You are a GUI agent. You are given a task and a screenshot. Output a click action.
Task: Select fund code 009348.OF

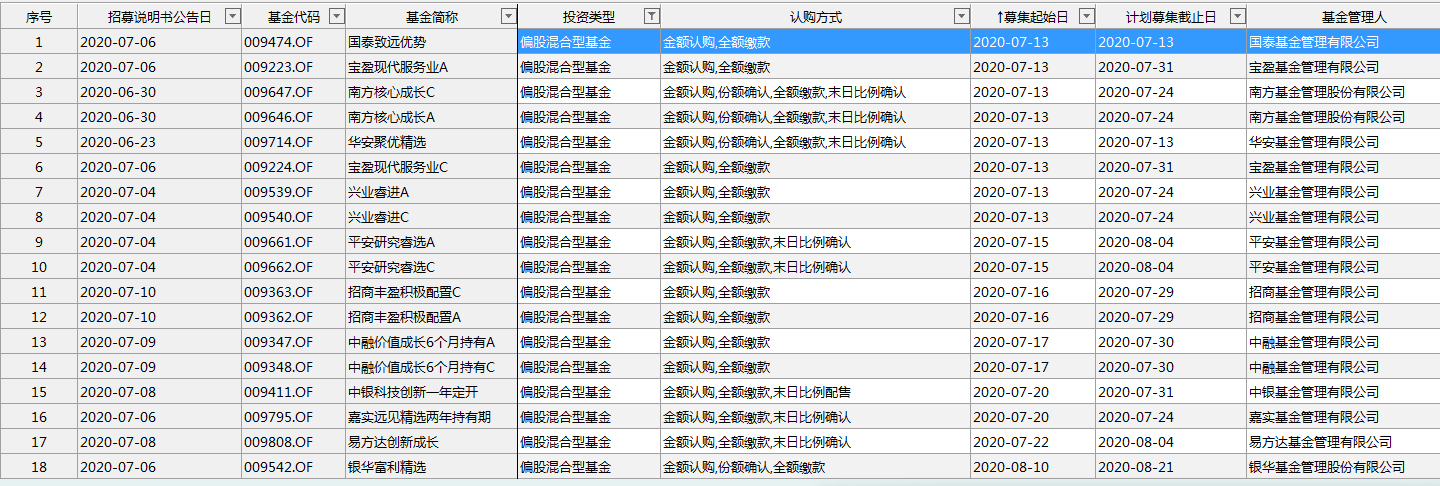click(x=279, y=367)
